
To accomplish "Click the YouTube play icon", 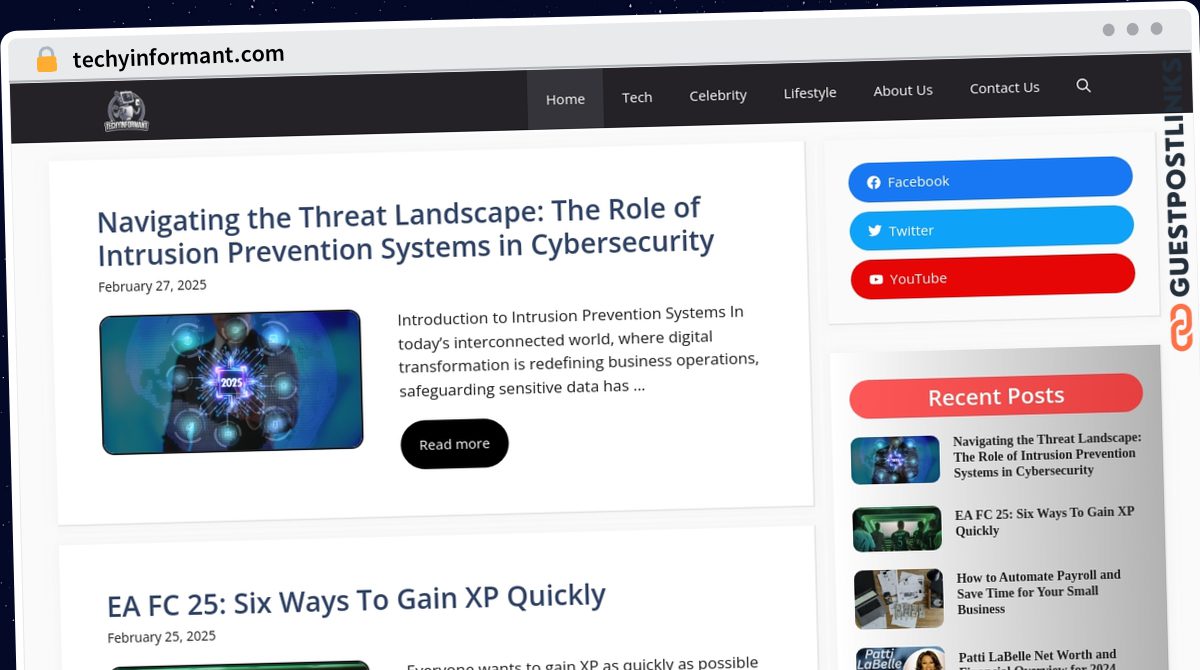I will click(x=876, y=280).
